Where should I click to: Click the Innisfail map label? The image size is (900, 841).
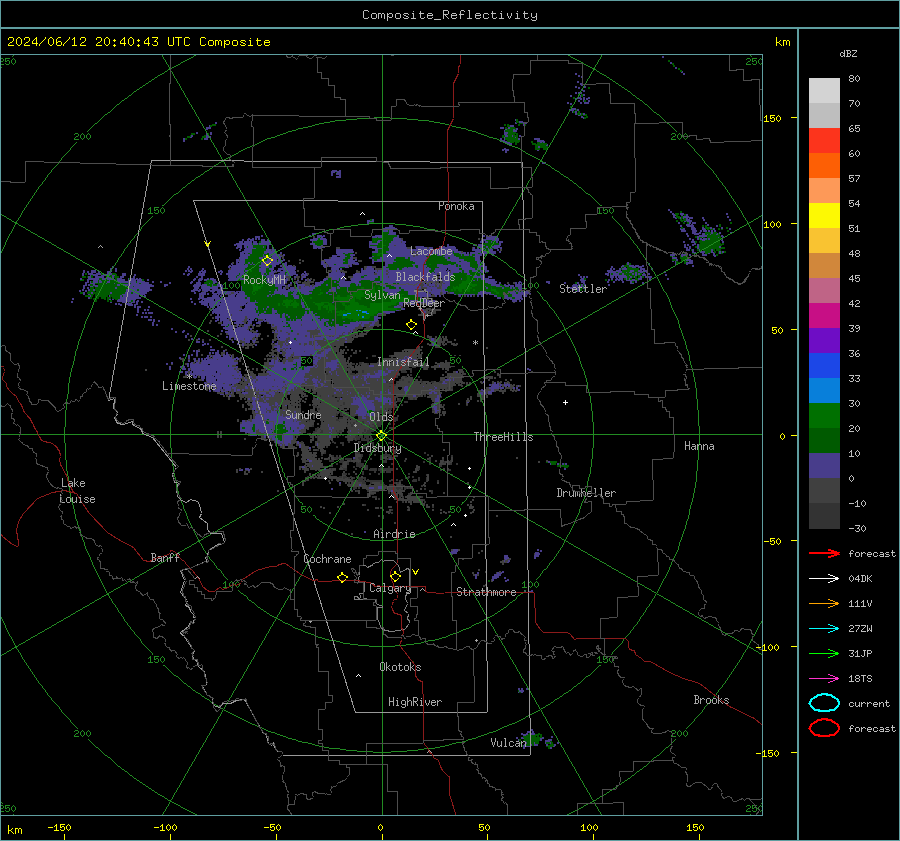[x=403, y=362]
